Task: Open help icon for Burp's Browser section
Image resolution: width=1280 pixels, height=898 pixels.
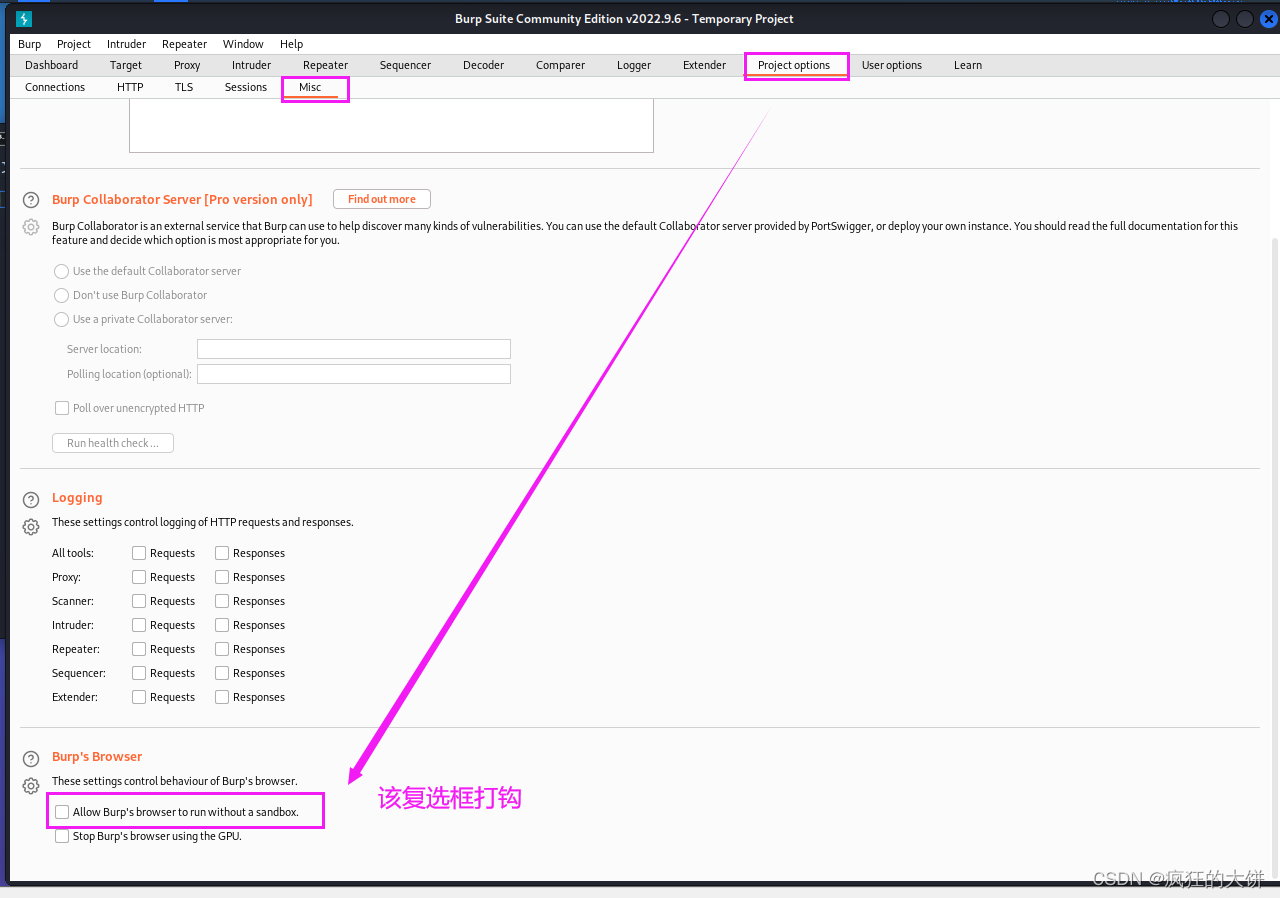Action: coord(31,758)
